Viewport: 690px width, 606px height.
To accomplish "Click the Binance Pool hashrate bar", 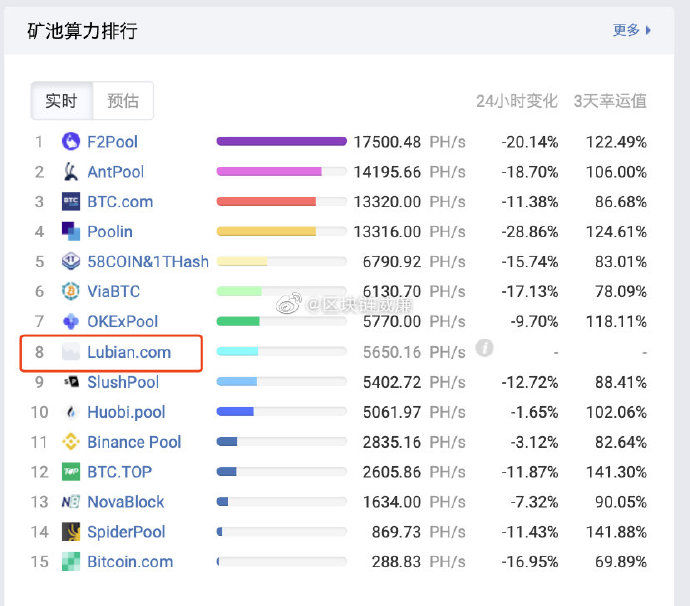I will click(x=227, y=441).
